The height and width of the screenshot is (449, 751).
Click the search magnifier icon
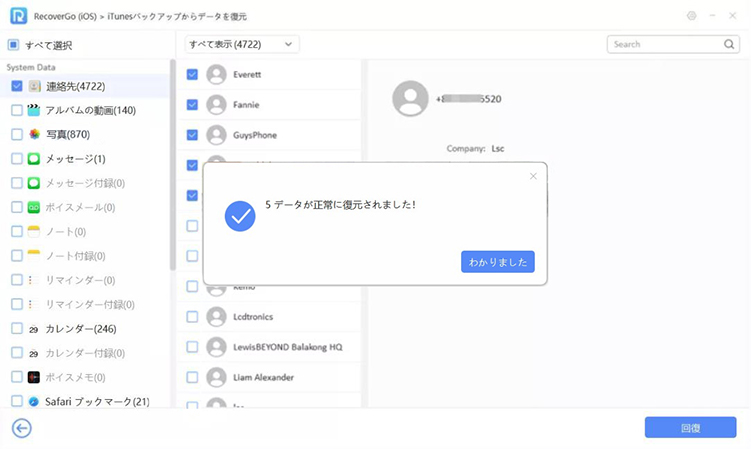click(x=729, y=44)
